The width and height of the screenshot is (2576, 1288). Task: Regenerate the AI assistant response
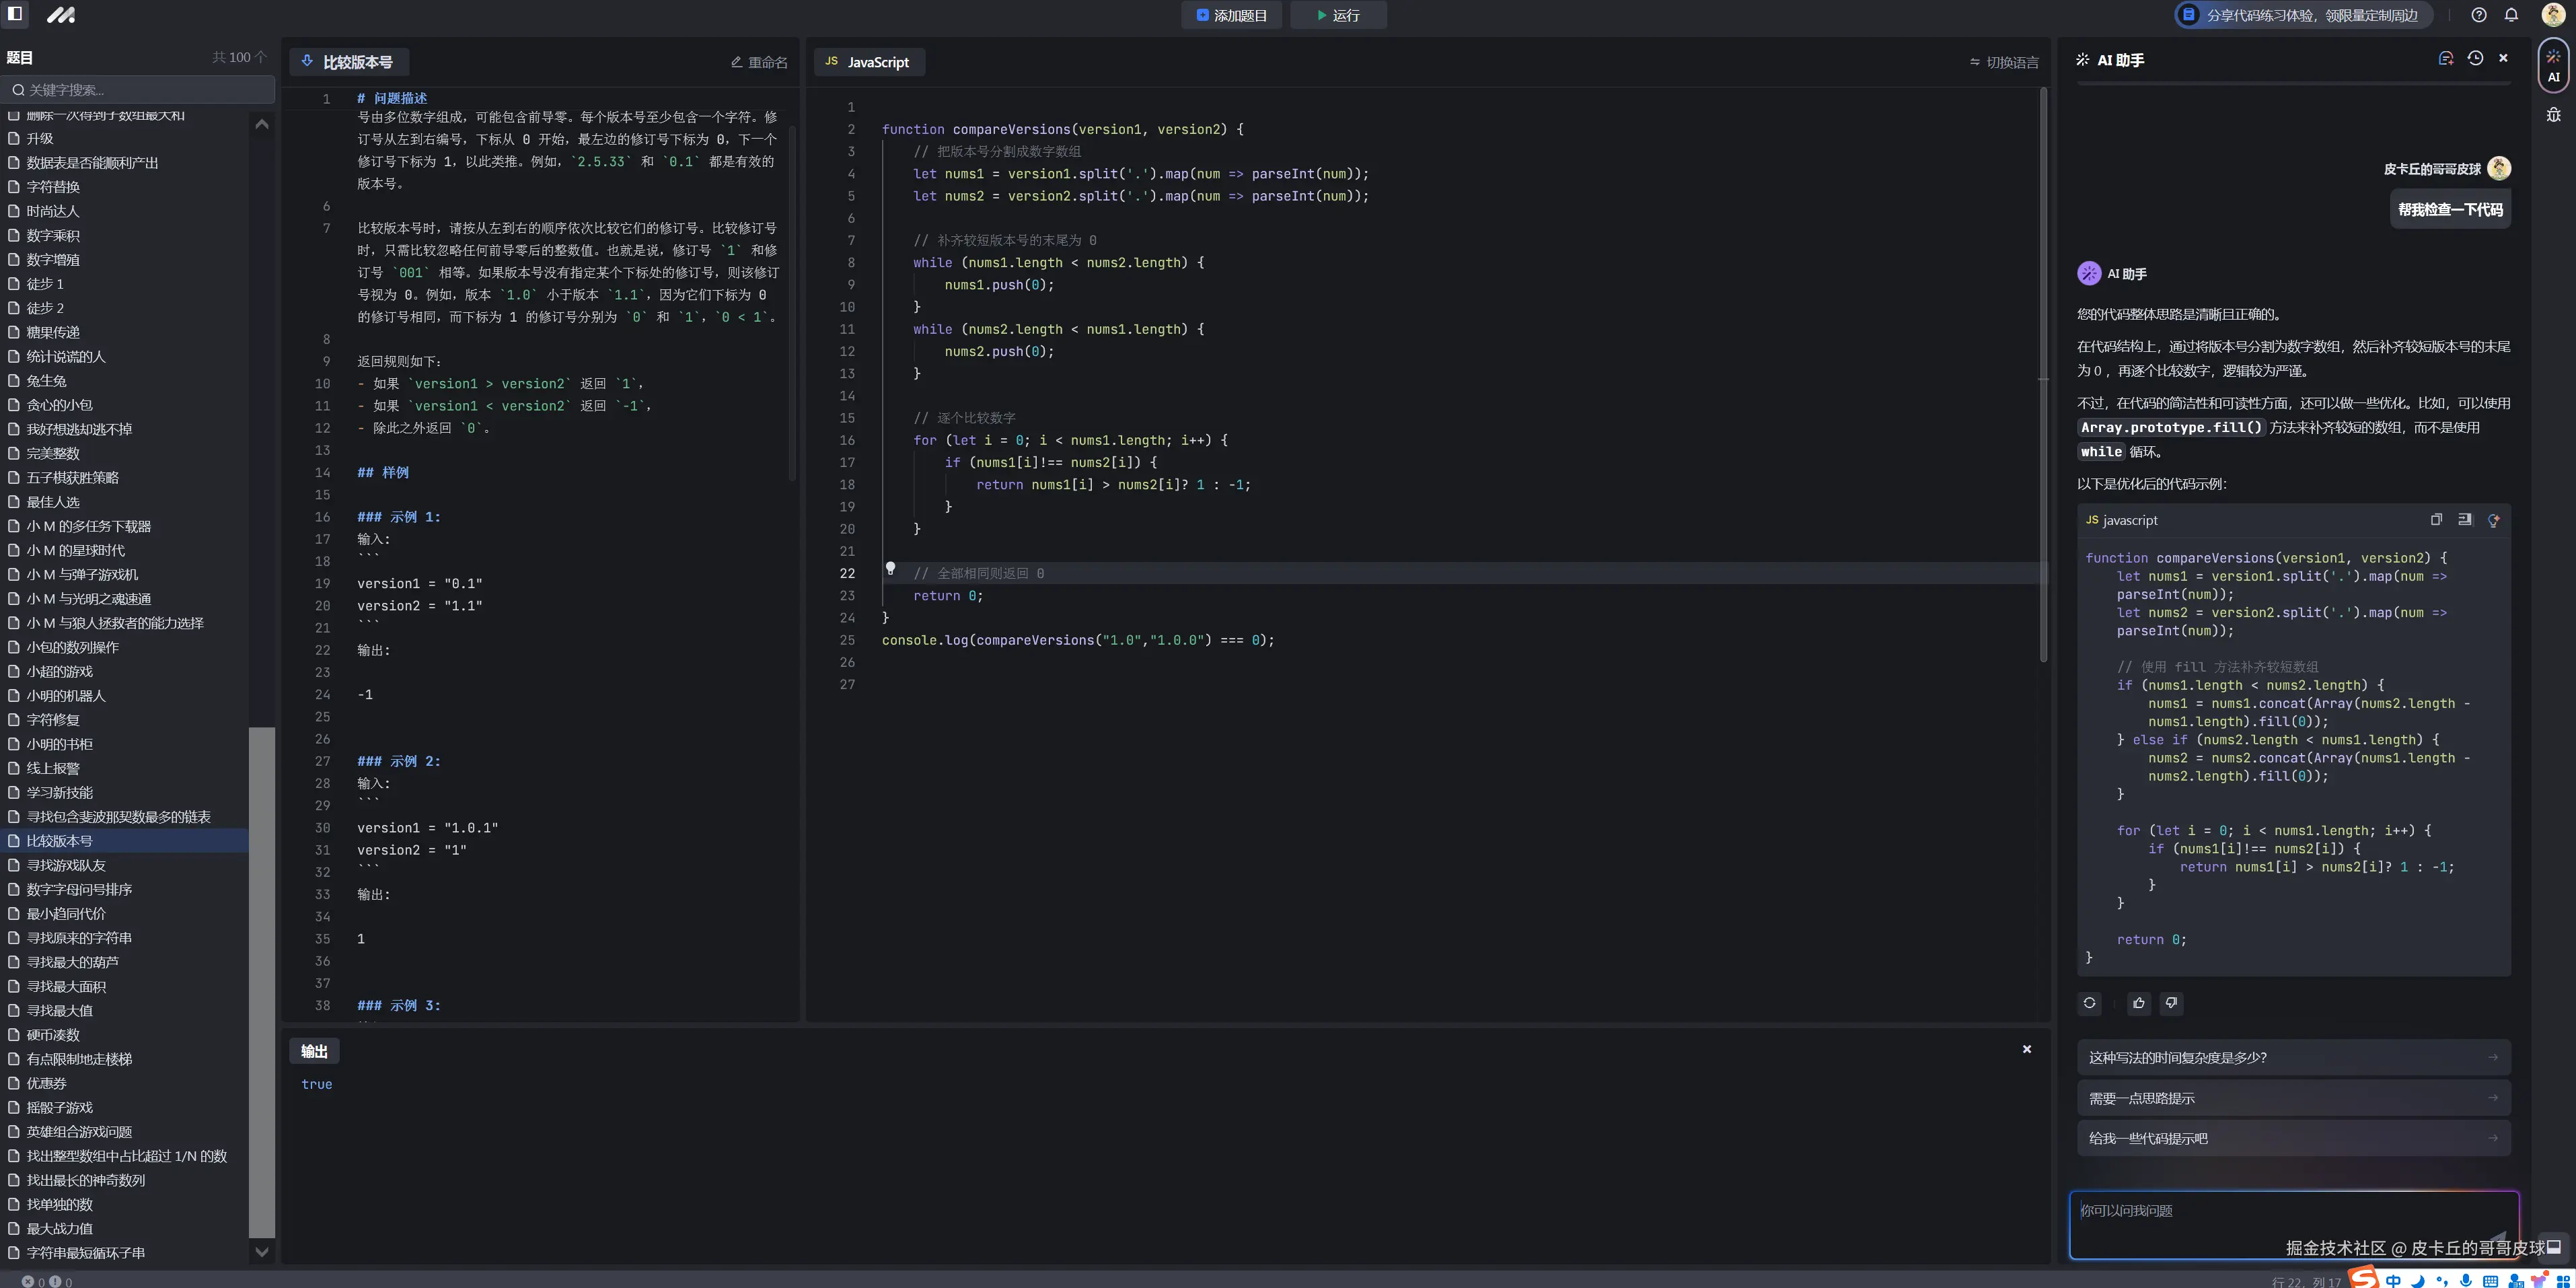(x=2089, y=1003)
